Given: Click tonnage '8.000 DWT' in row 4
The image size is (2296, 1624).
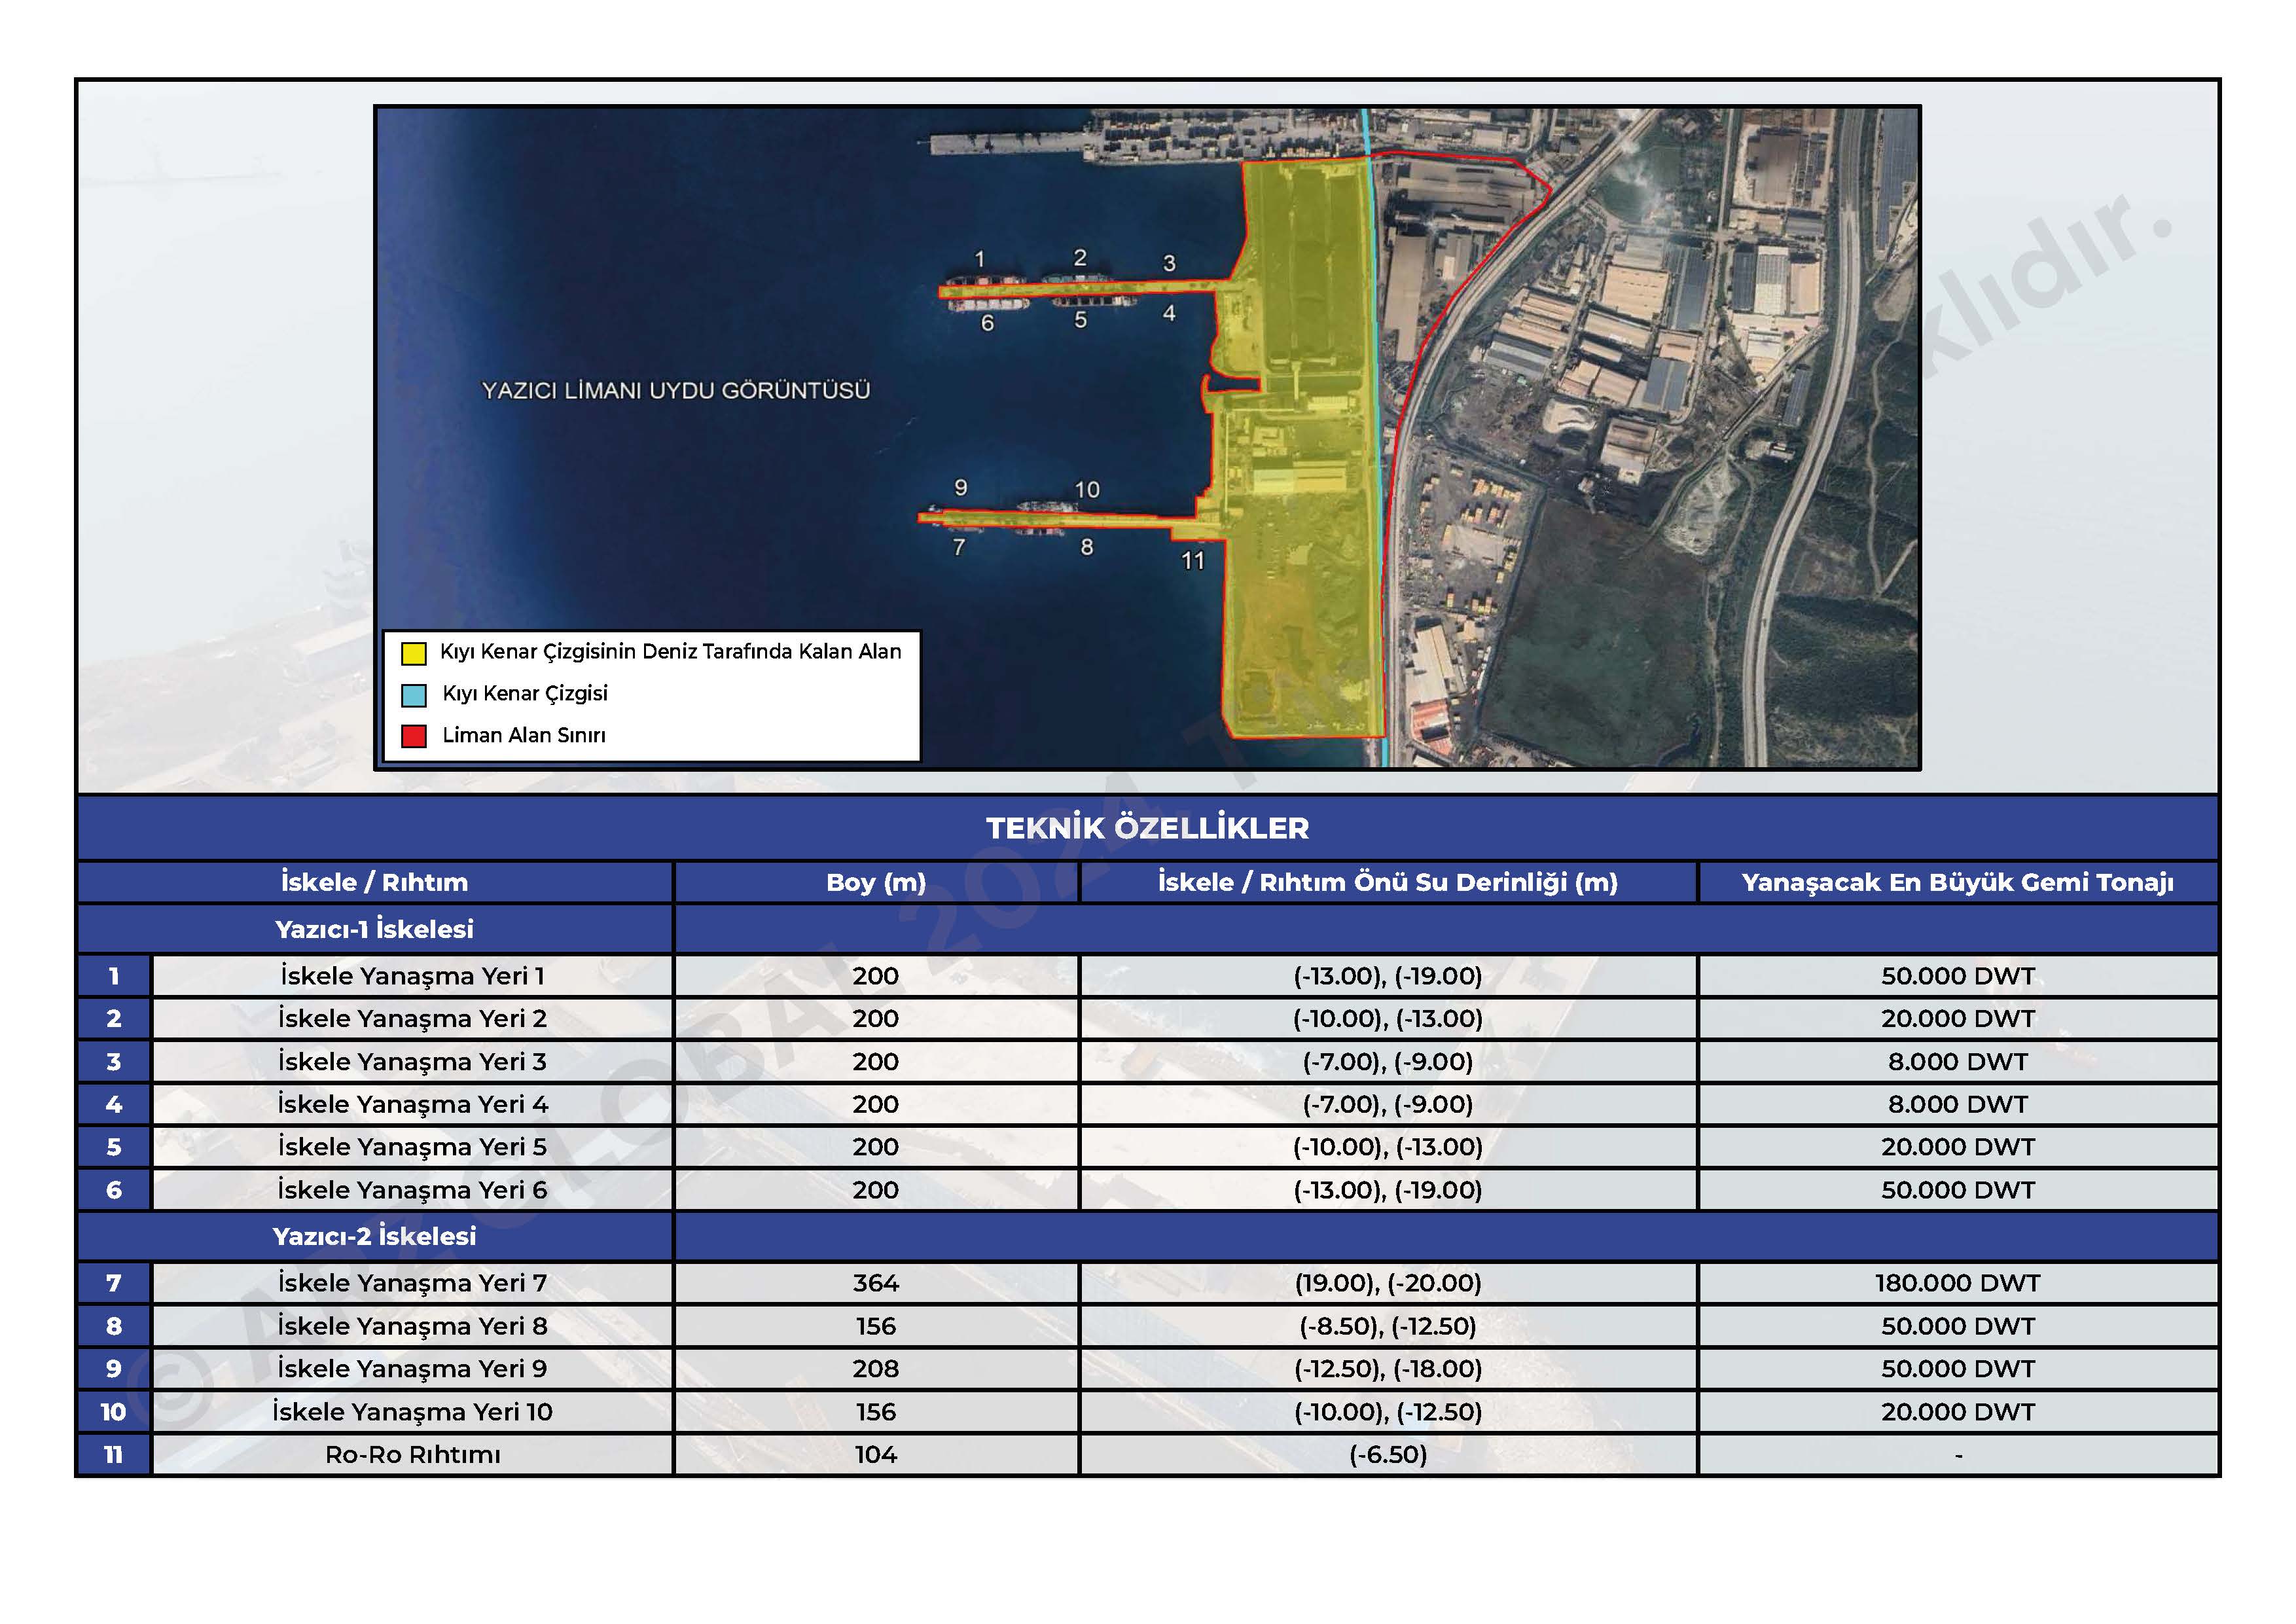Looking at the screenshot, I should pyautogui.click(x=1958, y=1105).
